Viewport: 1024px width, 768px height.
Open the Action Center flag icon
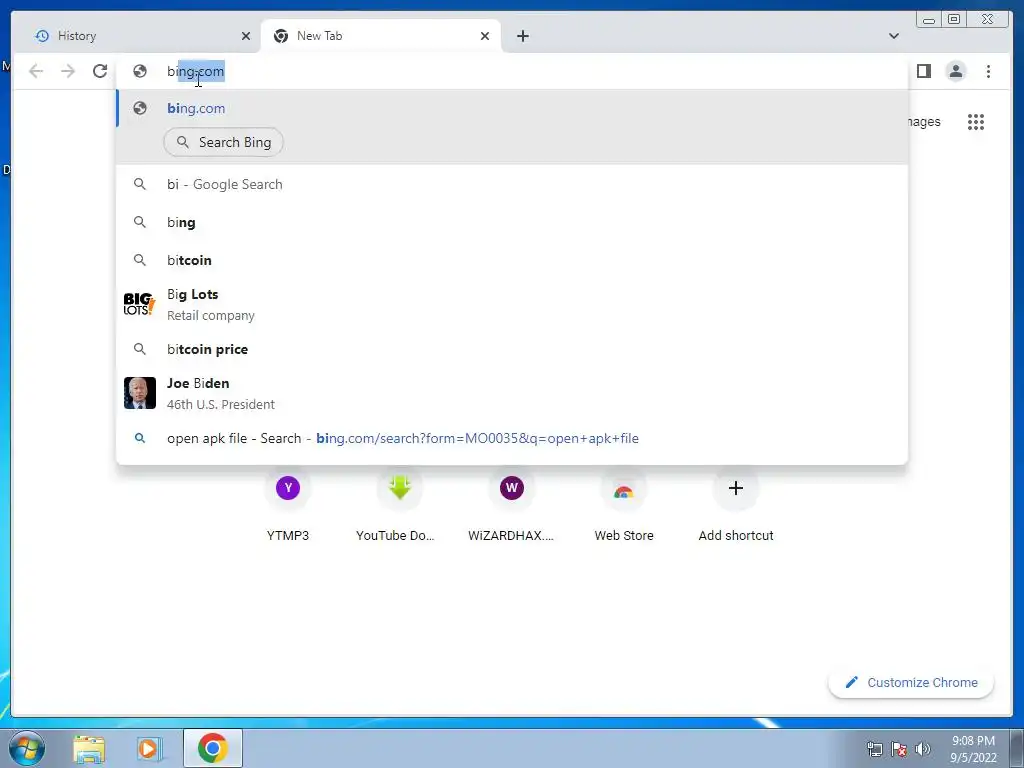pos(899,749)
